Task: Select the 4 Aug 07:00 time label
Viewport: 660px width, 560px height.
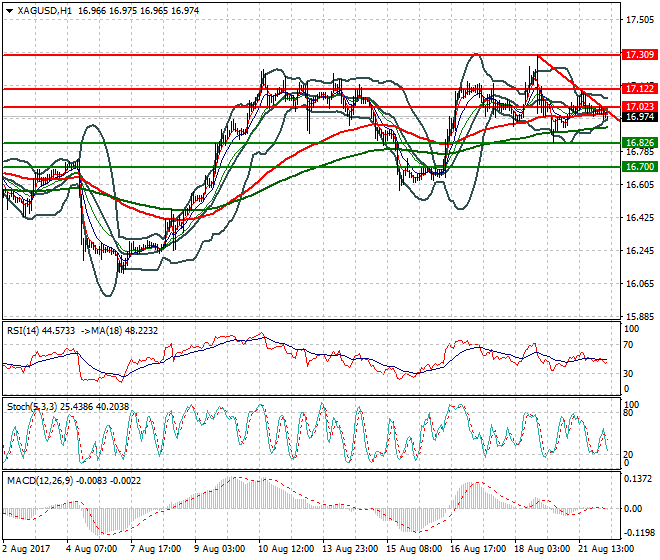Action: tap(92, 549)
